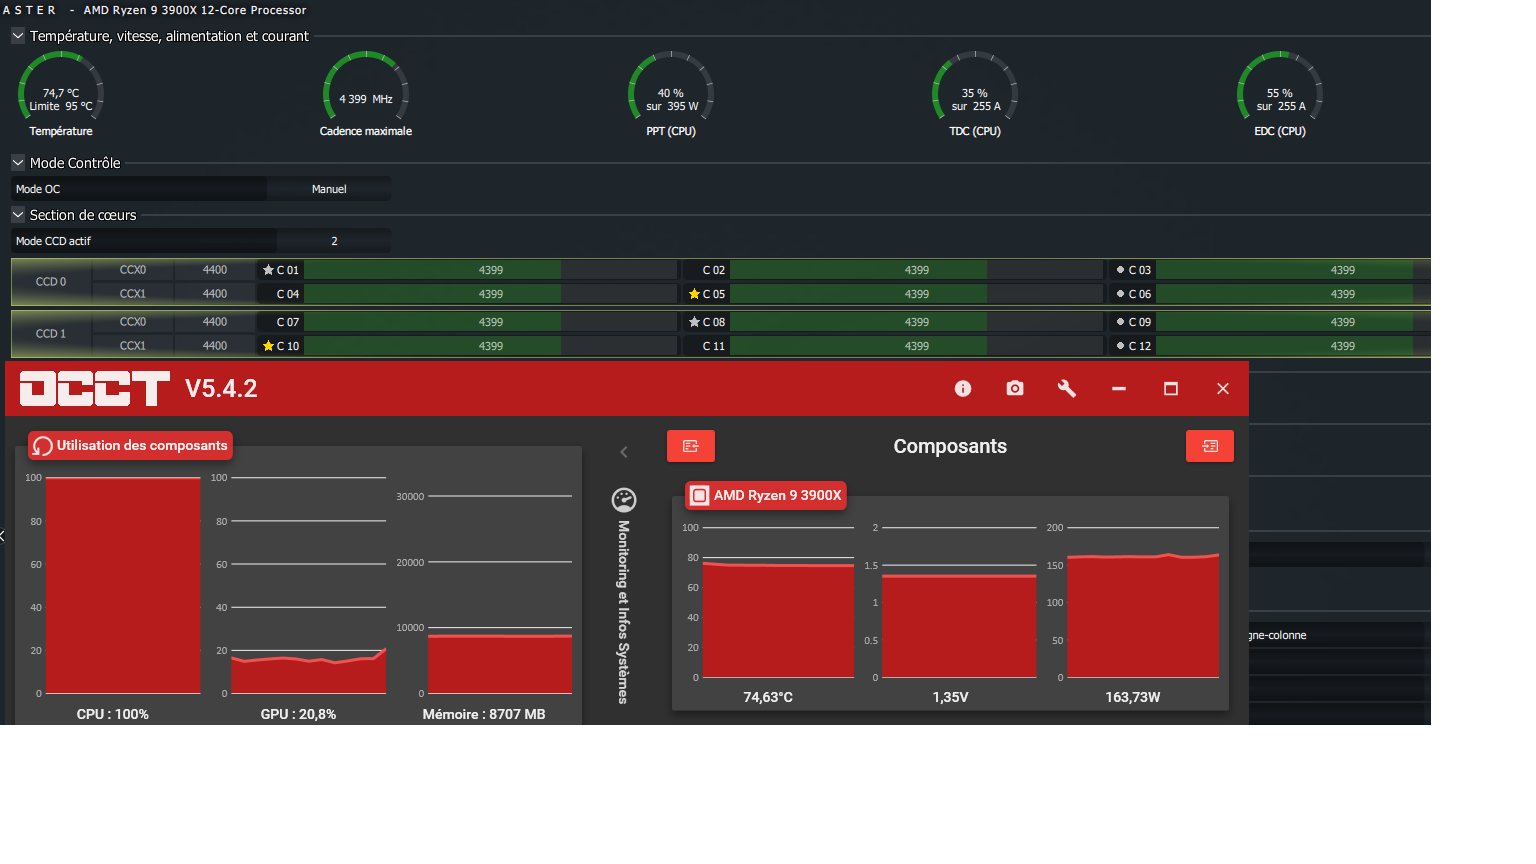Screen dimensions: 1536x864
Task: Click the star icon on core C 01
Action: coord(268,270)
